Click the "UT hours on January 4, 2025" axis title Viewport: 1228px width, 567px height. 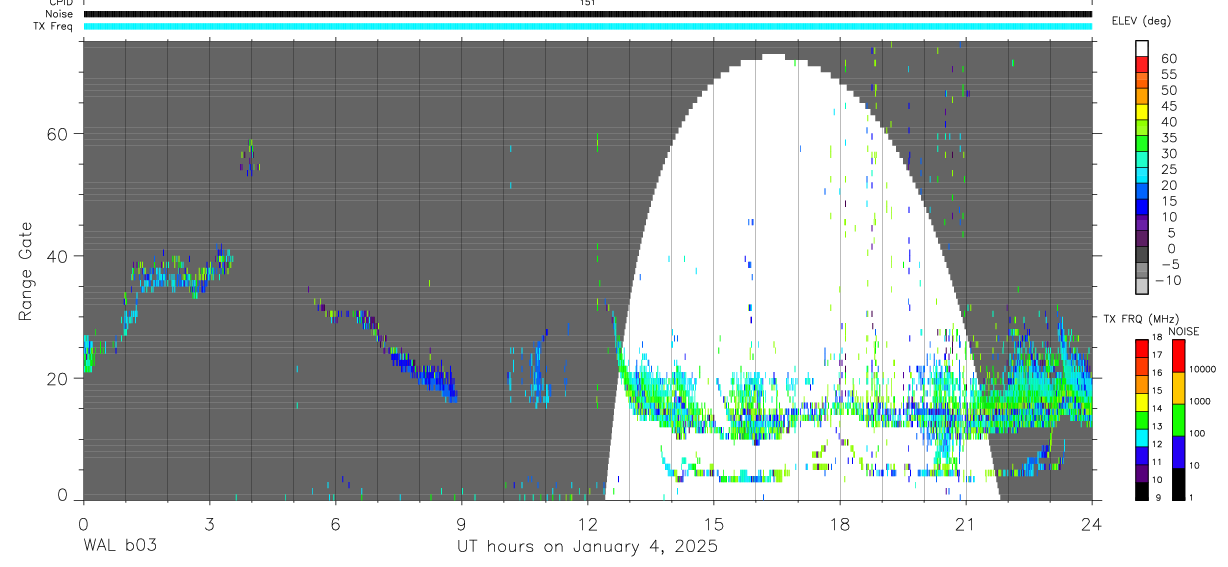click(x=587, y=547)
